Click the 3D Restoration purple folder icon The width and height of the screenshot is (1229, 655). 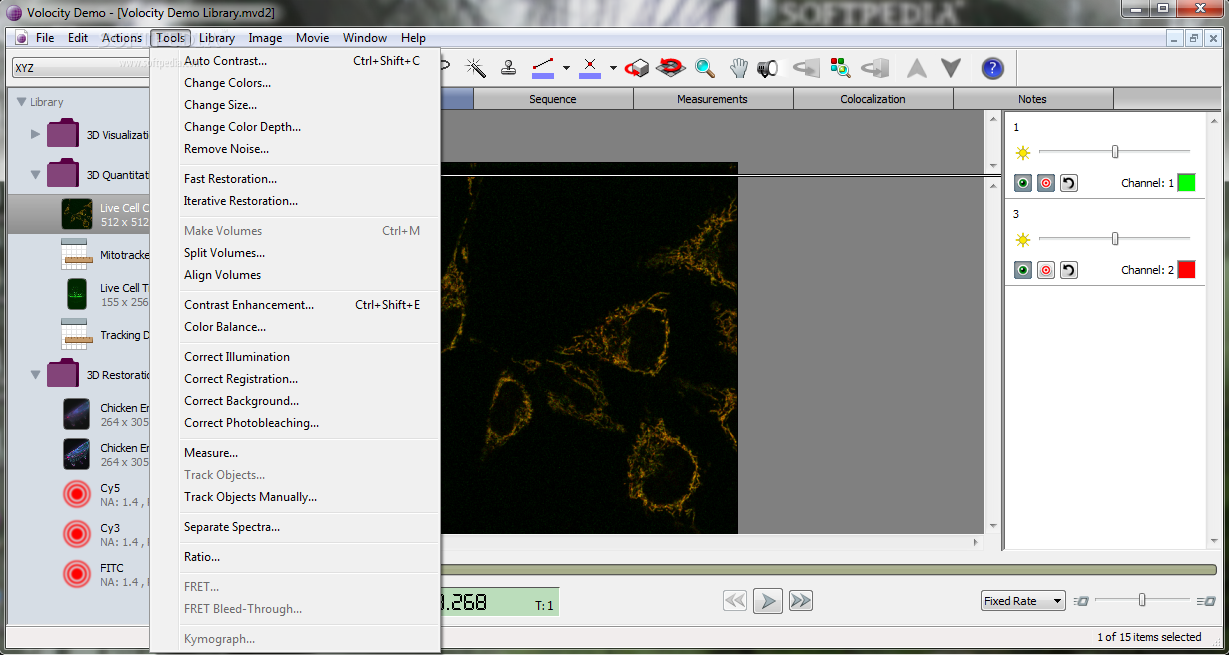pyautogui.click(x=63, y=374)
